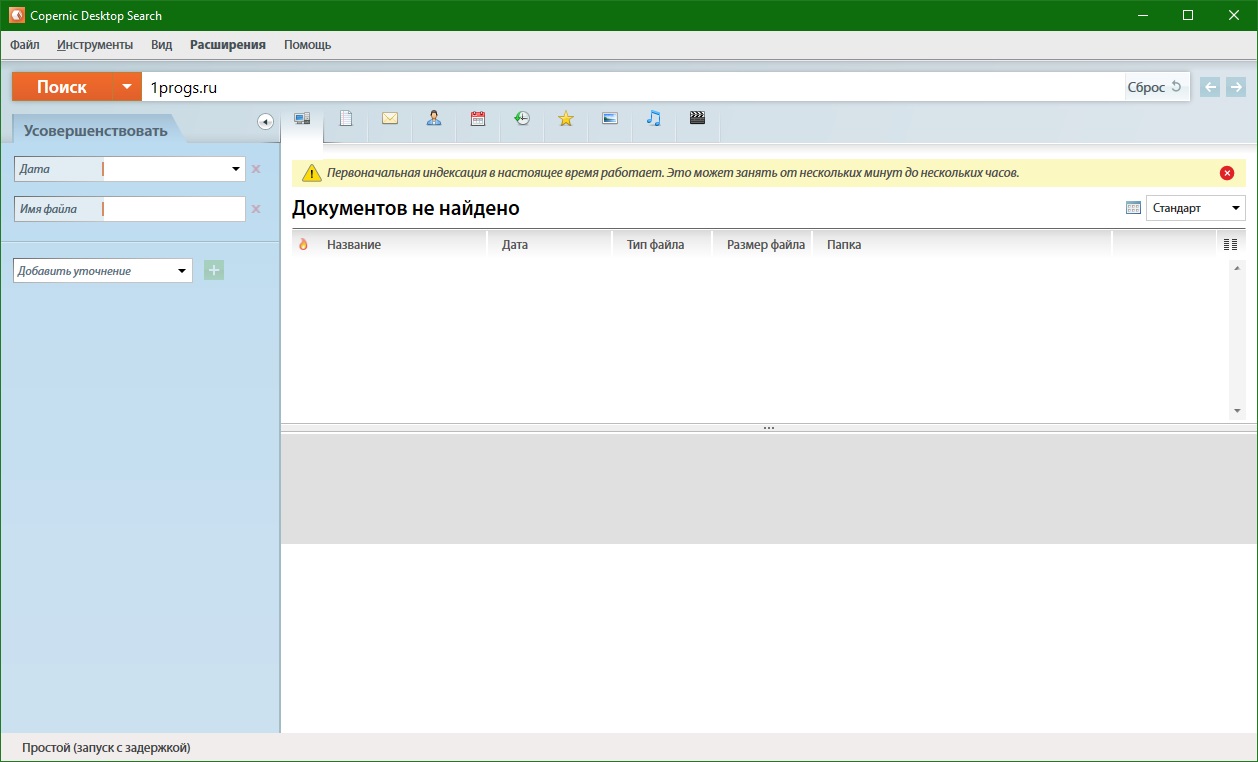
Task: Click the warning triangle icon
Action: 312,173
